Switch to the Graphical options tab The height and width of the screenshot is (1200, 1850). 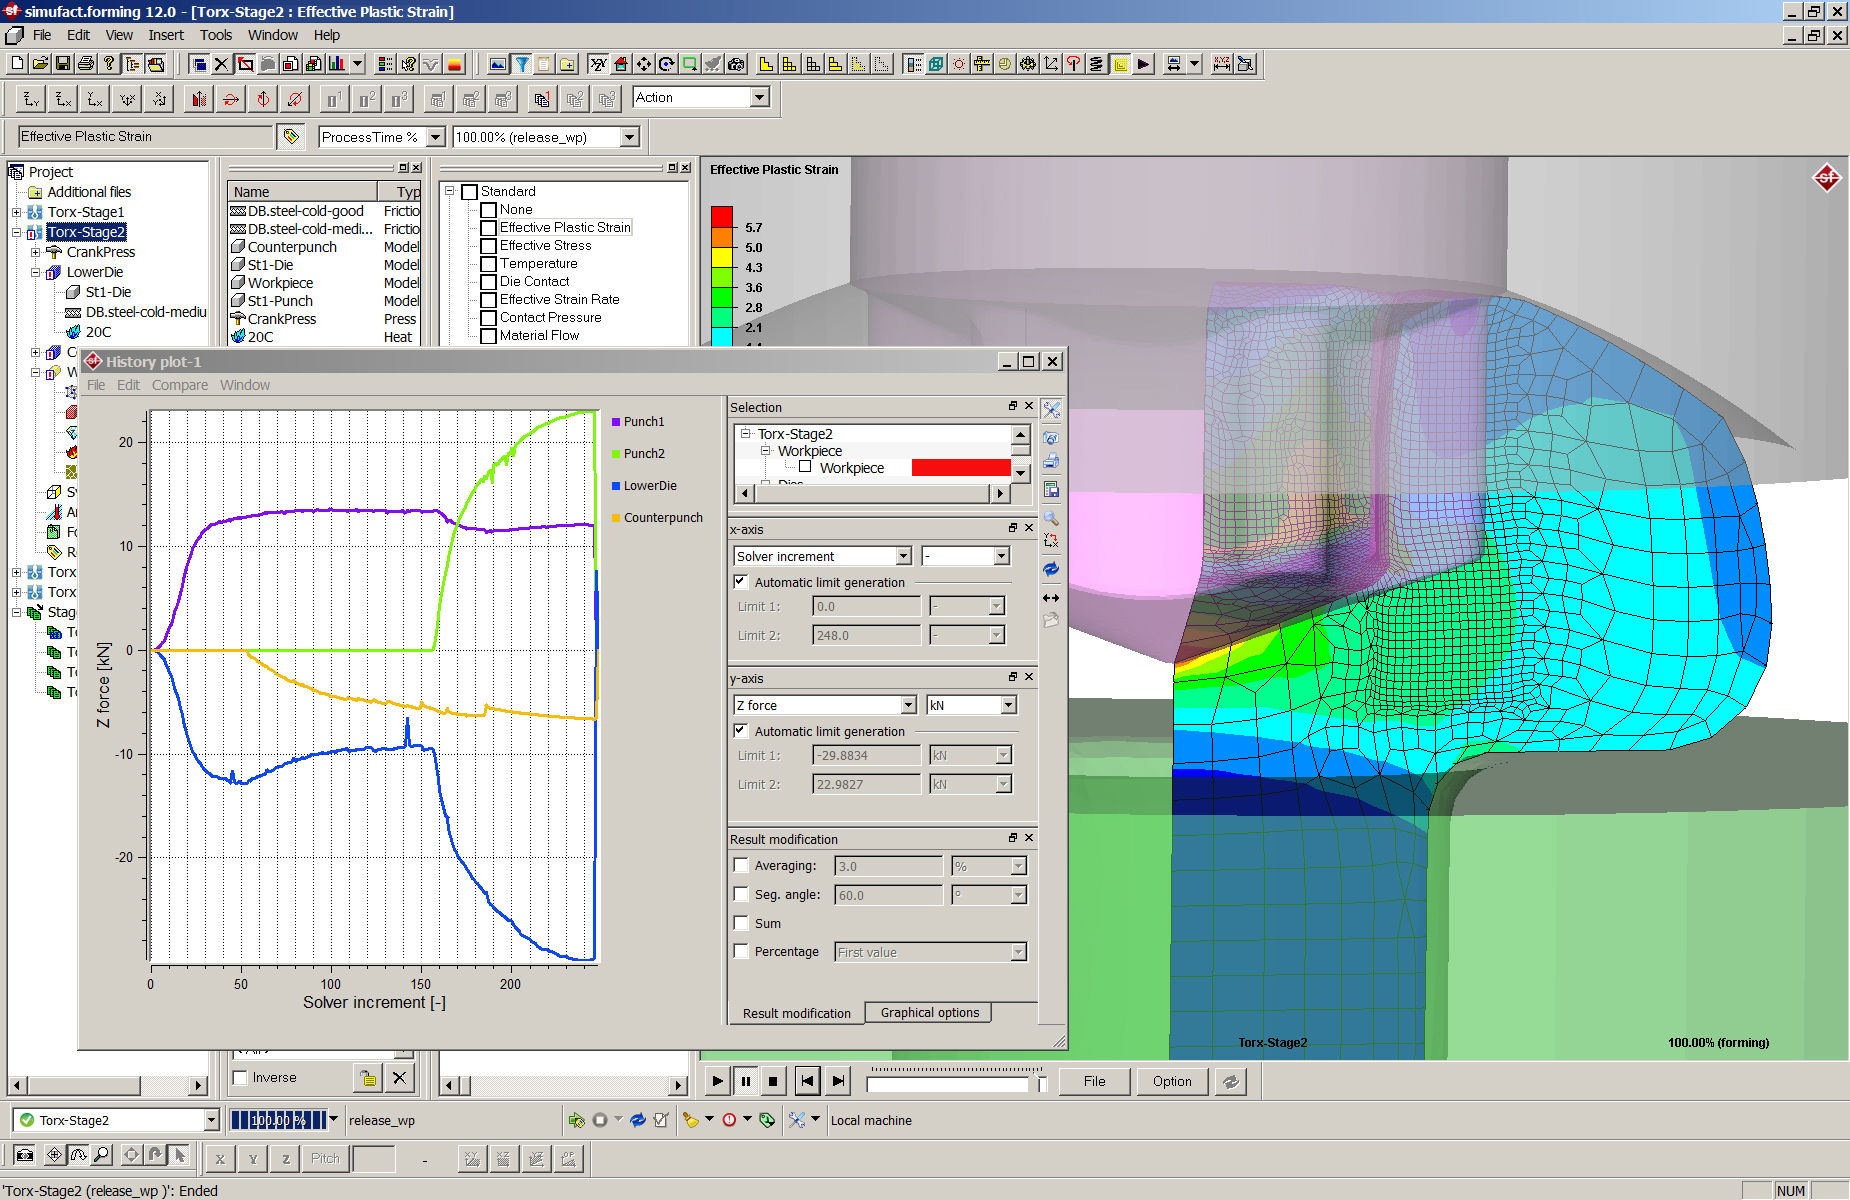[929, 1013]
